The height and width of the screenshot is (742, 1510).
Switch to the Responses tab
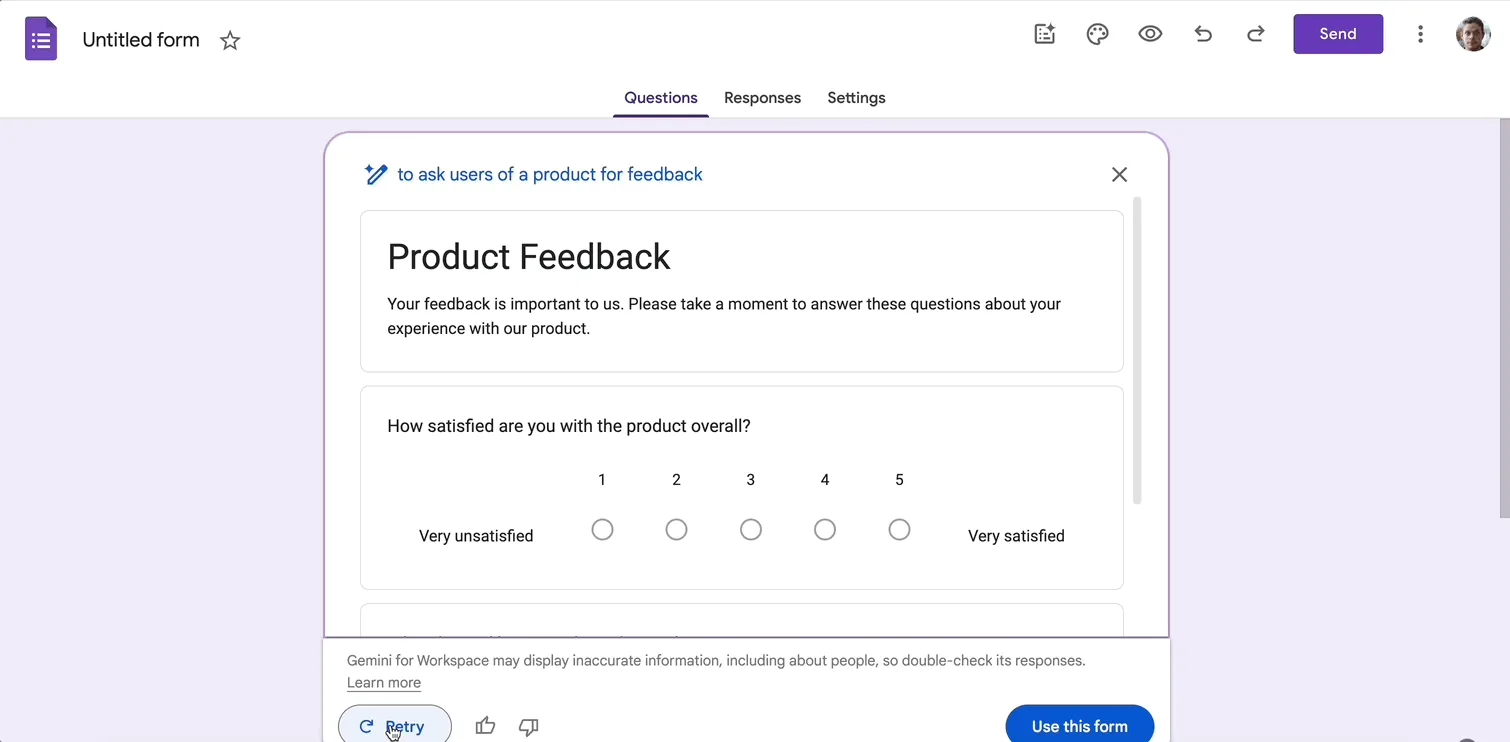pyautogui.click(x=762, y=97)
